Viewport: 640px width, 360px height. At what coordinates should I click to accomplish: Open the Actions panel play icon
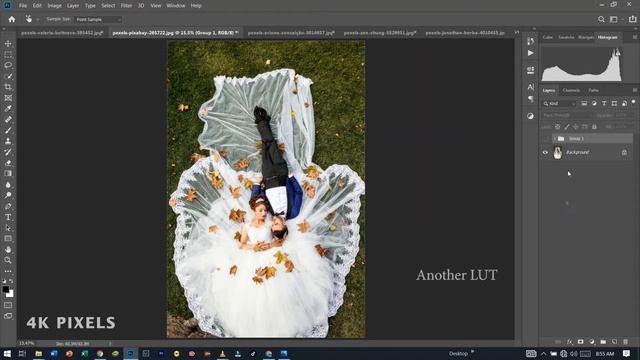[530, 53]
